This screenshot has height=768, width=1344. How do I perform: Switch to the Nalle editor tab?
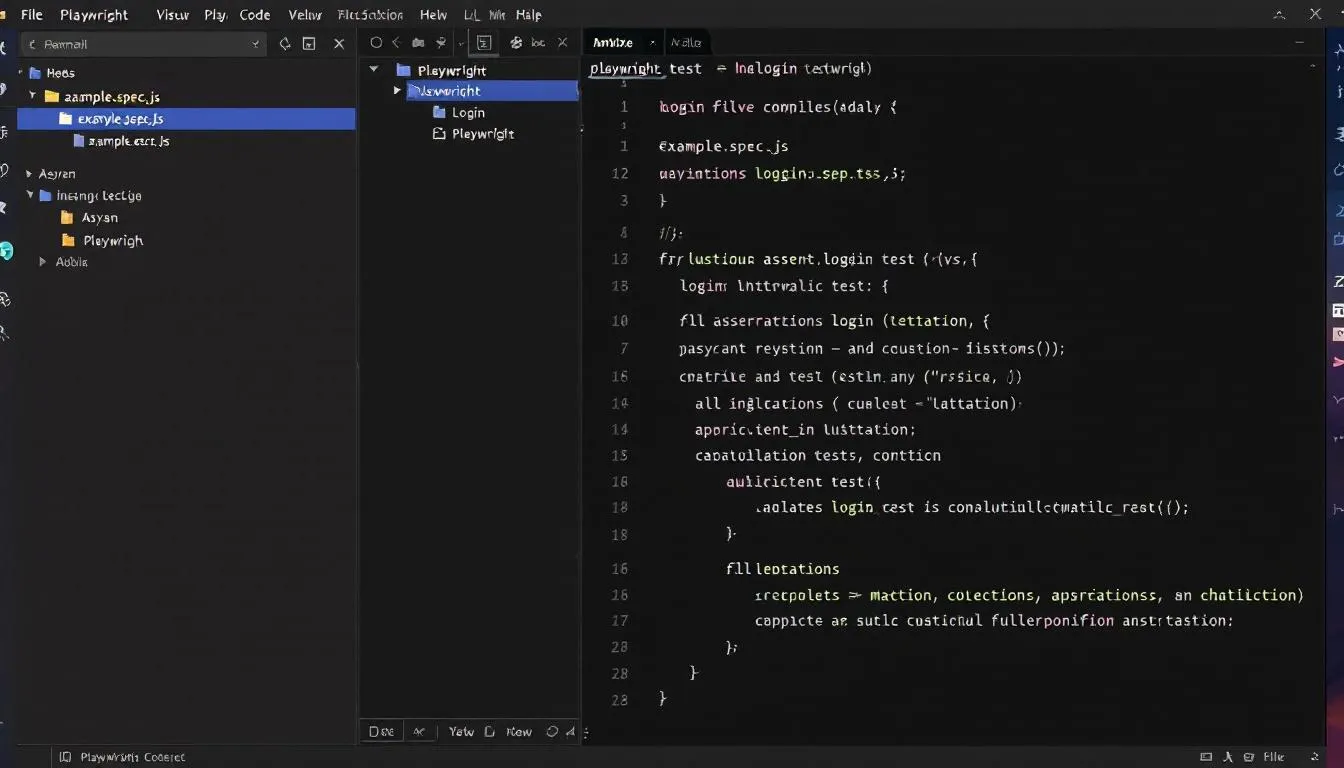(x=686, y=42)
